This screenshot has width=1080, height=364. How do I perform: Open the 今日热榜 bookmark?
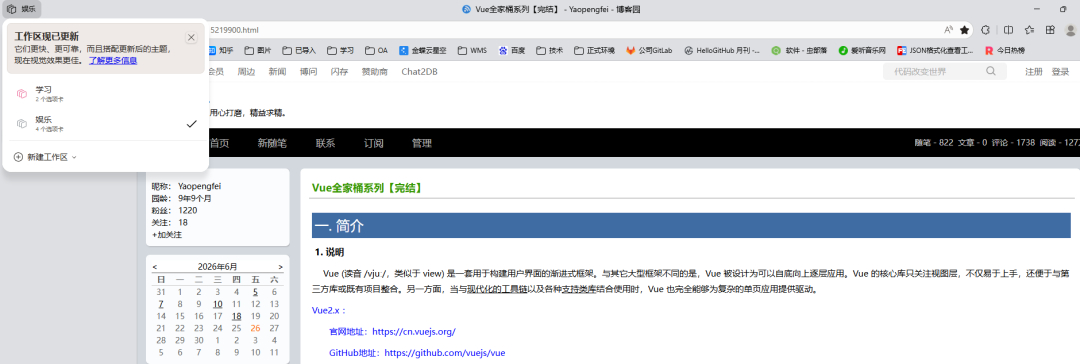tap(1004, 50)
